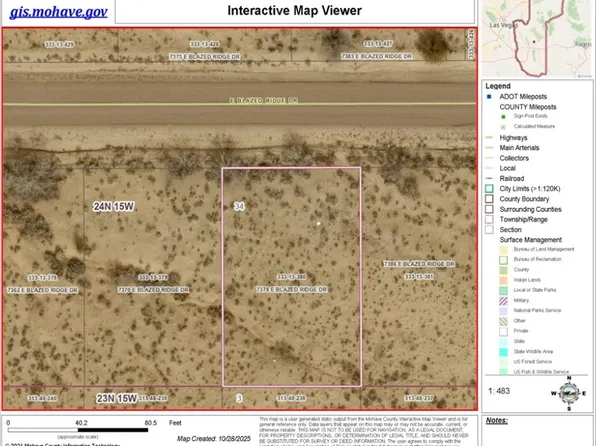
Task: Click the Local road legend label
Action: pyautogui.click(x=507, y=168)
